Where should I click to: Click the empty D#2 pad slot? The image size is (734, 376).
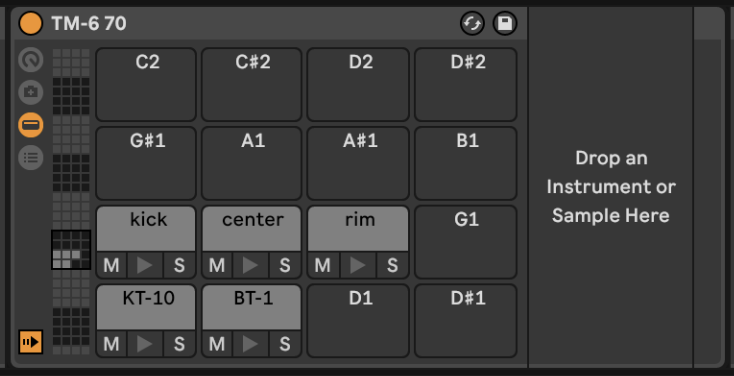pos(466,84)
